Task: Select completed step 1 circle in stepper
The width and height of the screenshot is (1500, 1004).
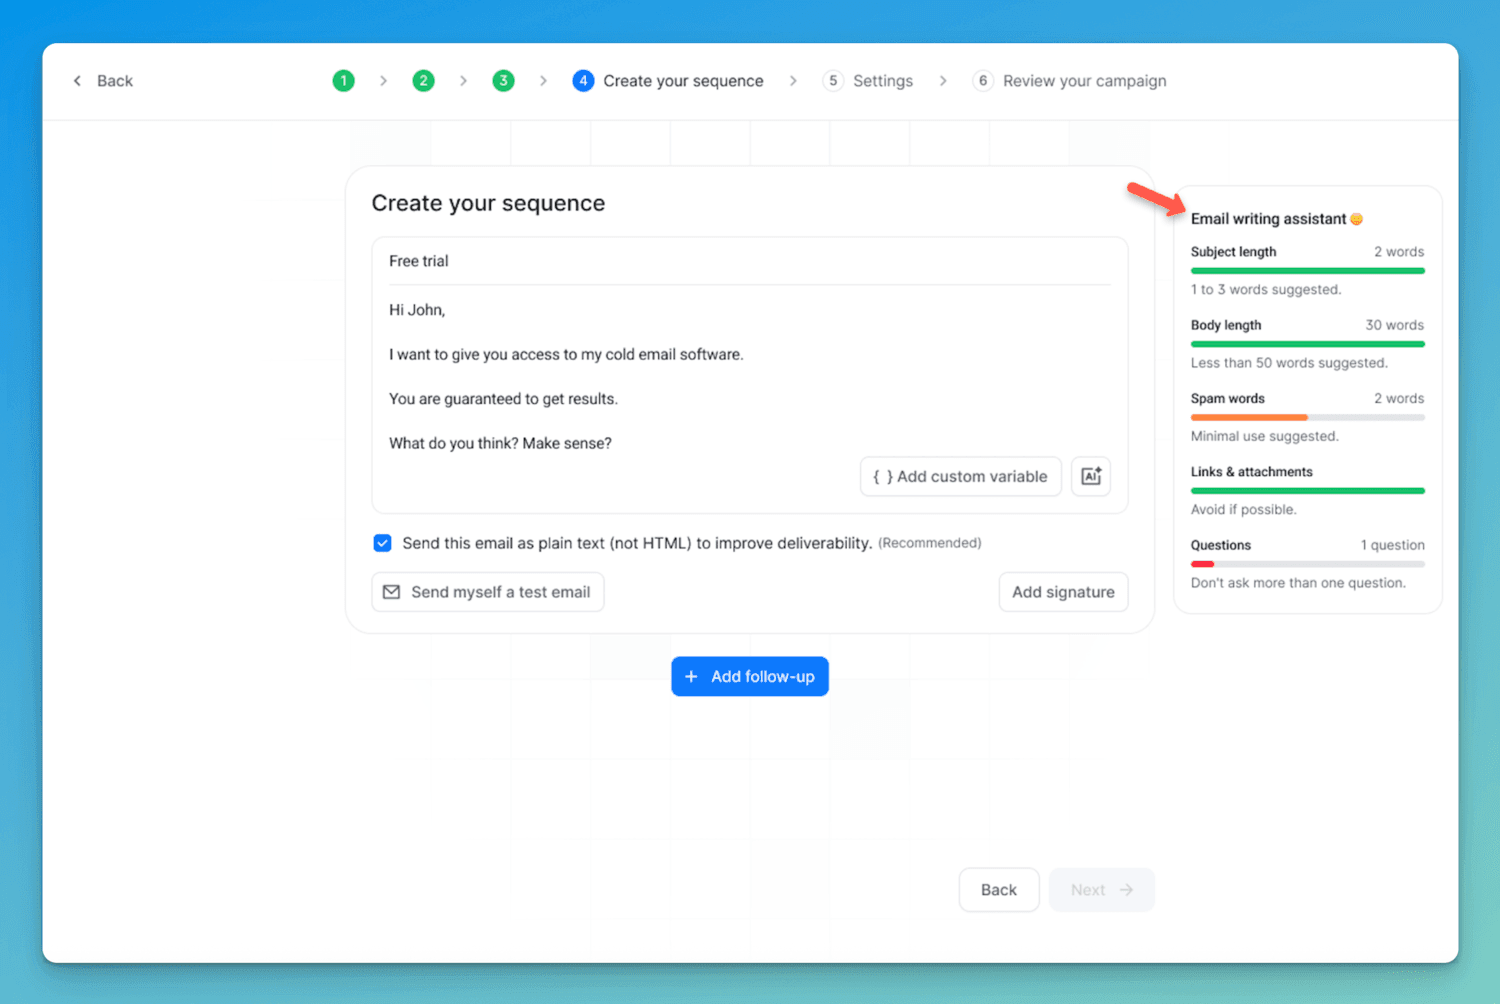Action: point(343,80)
